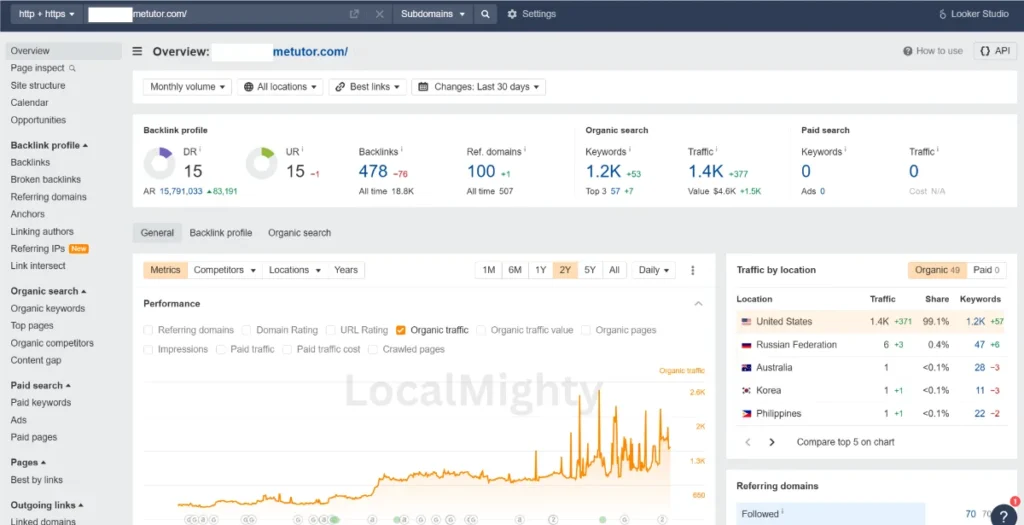Switch to Backlink profile tab

(221, 233)
